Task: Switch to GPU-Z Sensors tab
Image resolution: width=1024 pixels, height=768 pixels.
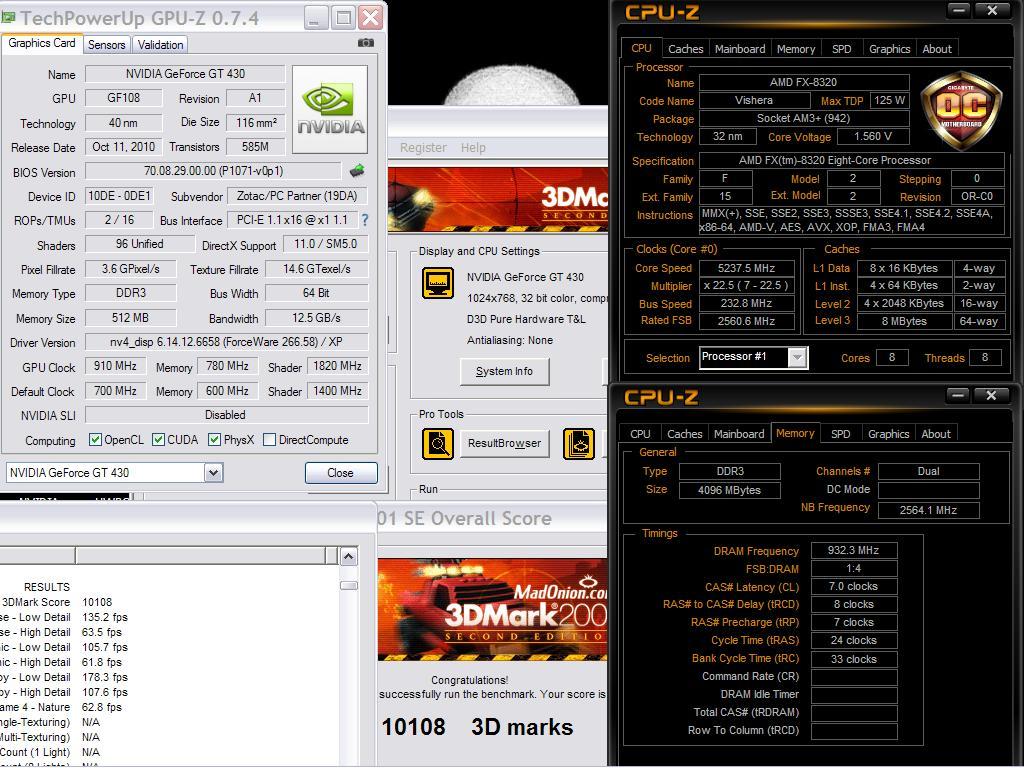Action: point(106,44)
